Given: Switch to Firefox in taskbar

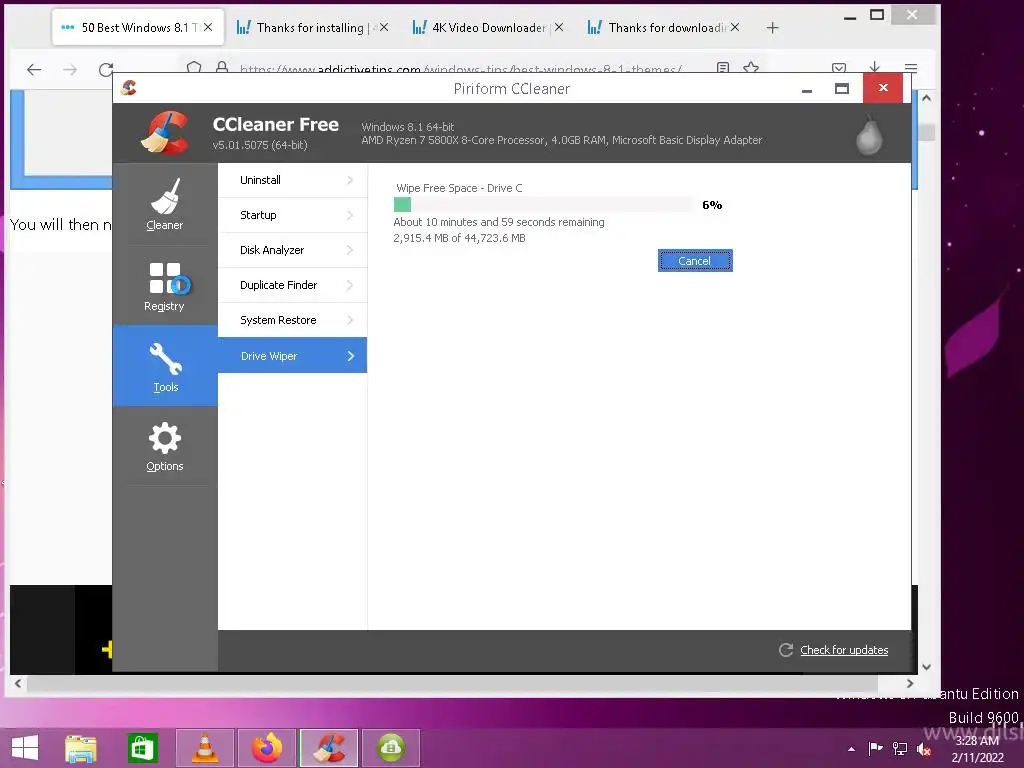Looking at the screenshot, I should point(267,748).
